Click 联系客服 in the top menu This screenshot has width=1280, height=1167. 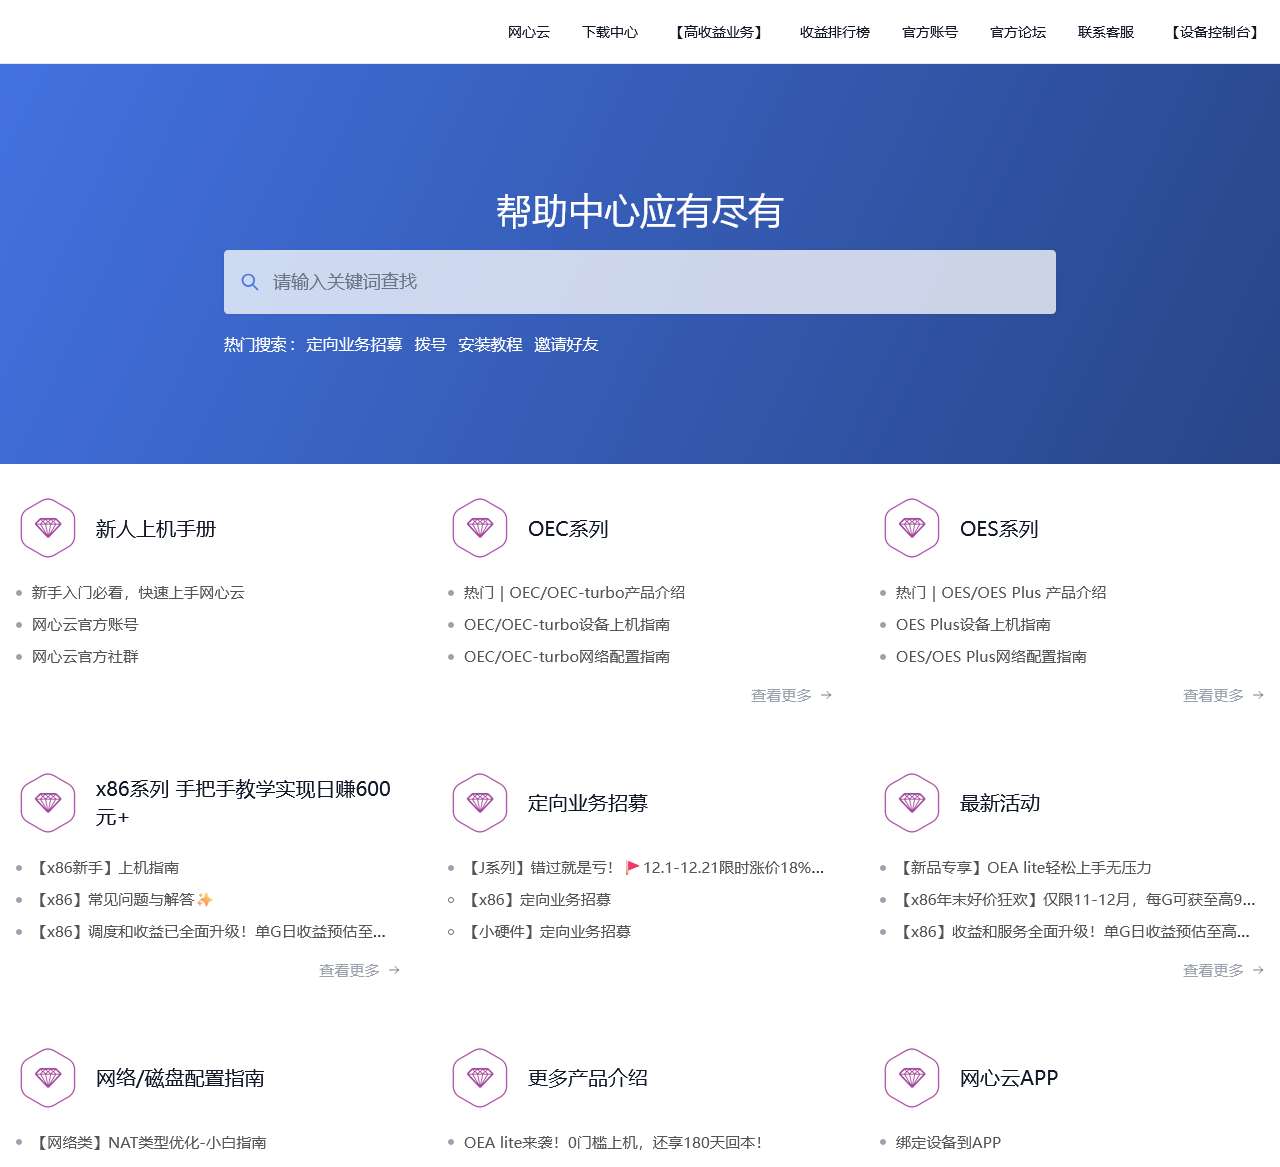point(1106,32)
